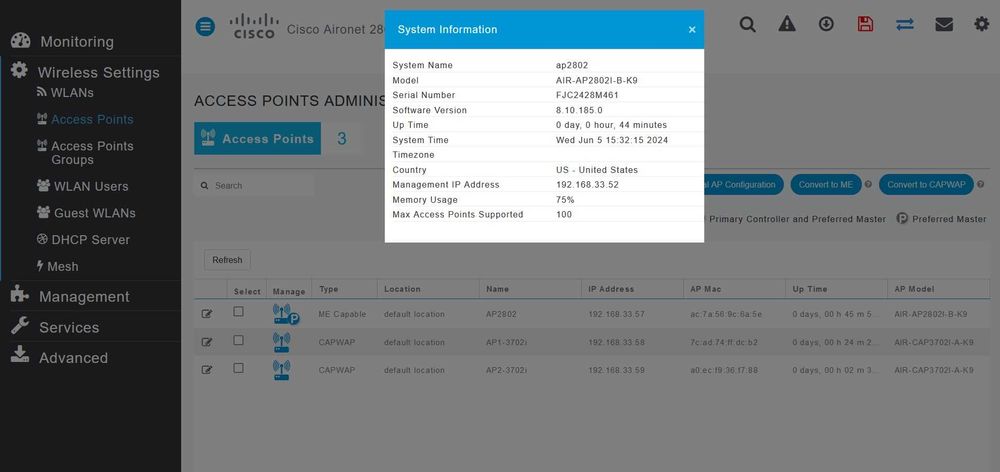Sort by Up Time column header
This screenshot has width=1000, height=472.
point(810,289)
